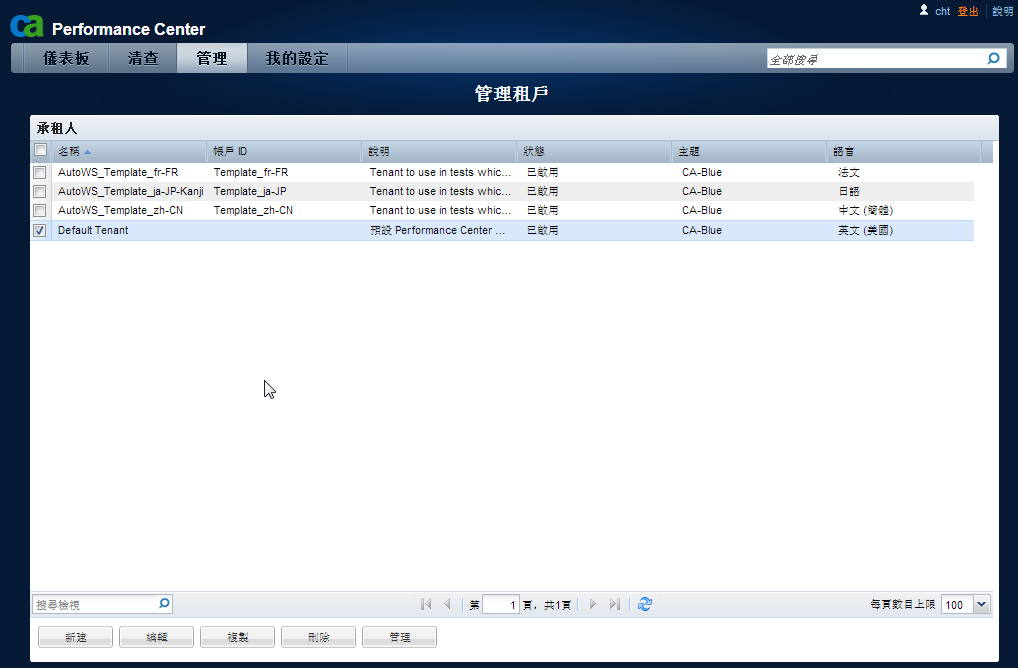Sort by the 說明 column header
This screenshot has height=668, width=1018.
pyautogui.click(x=438, y=151)
